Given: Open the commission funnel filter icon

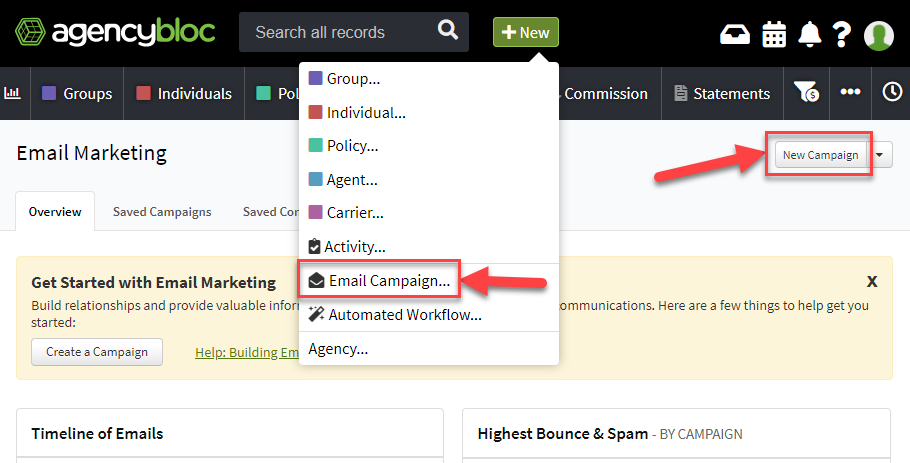Looking at the screenshot, I should click(x=806, y=92).
